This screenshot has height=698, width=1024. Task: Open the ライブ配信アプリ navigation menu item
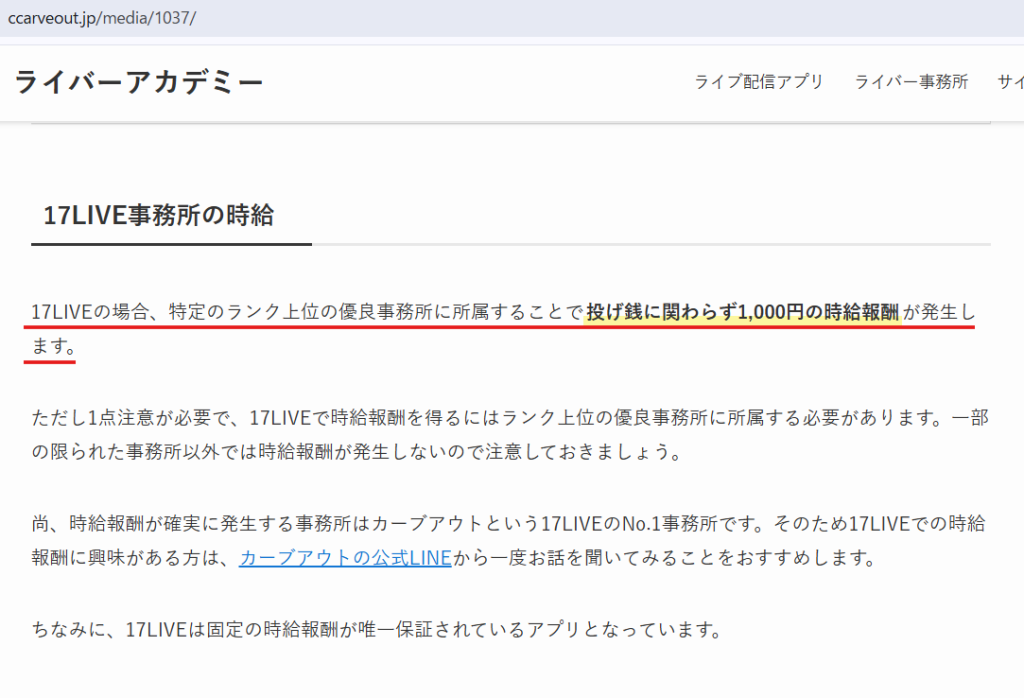pos(759,82)
